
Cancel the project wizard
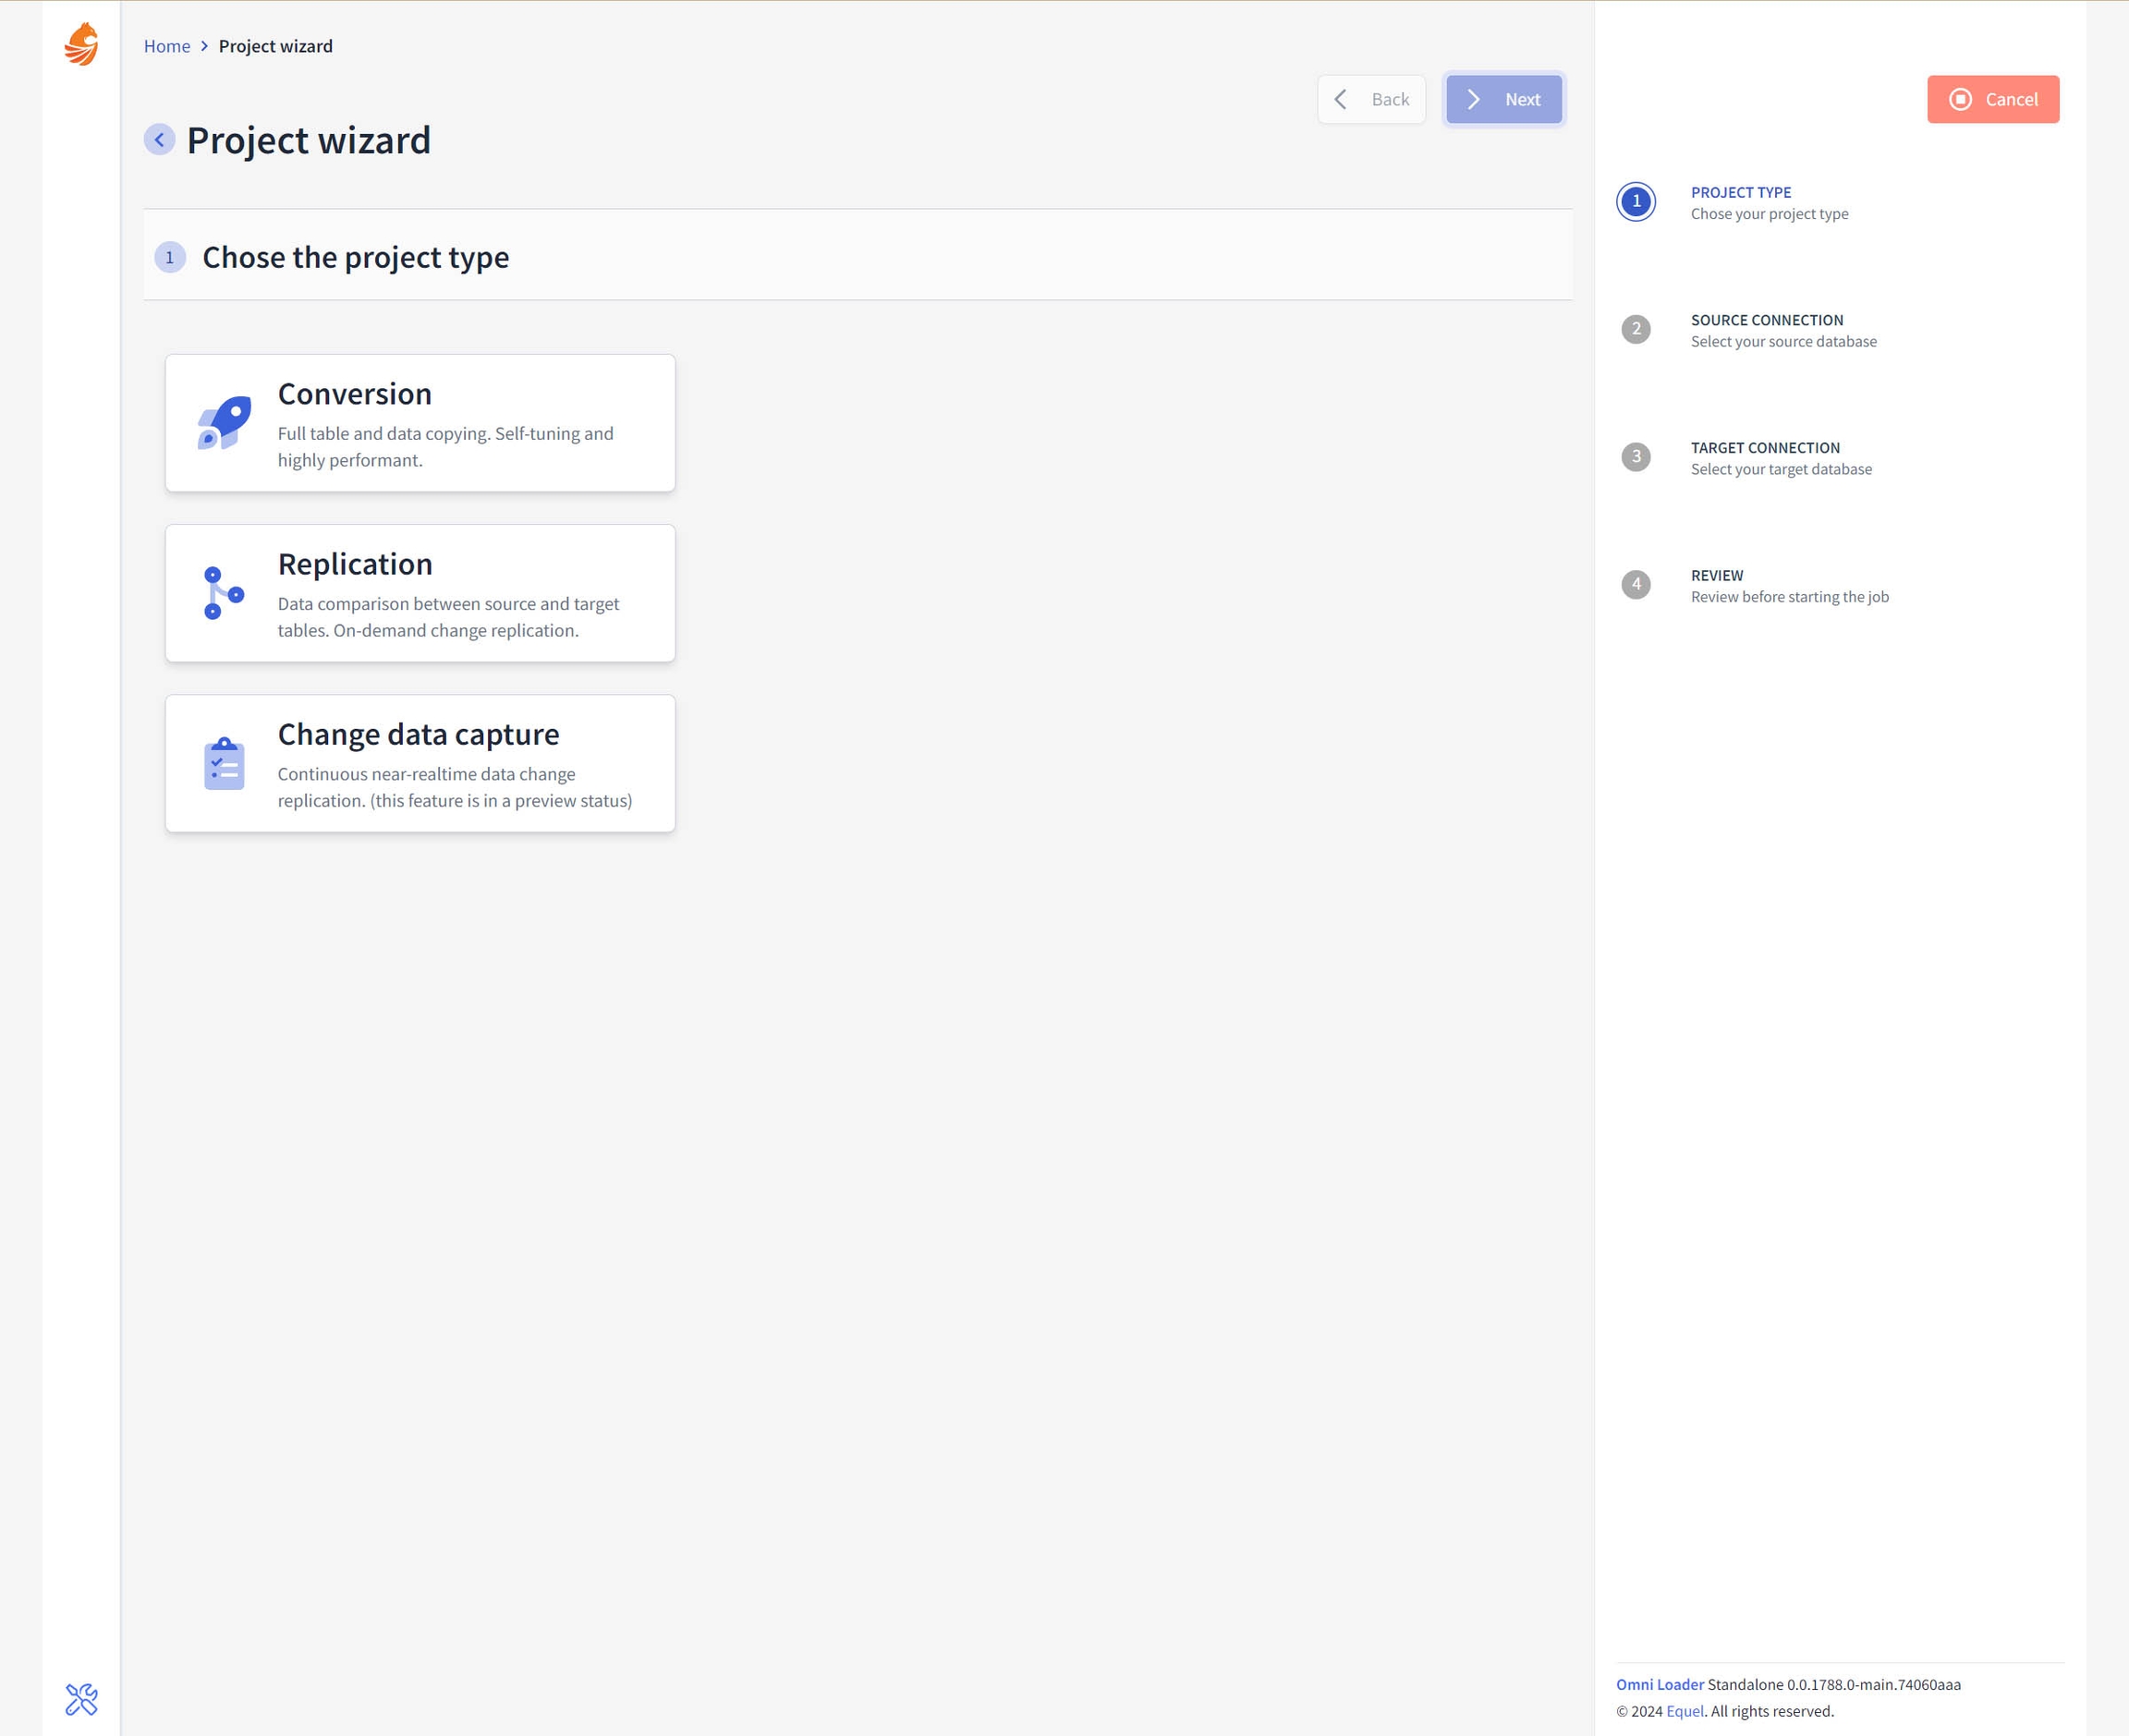tap(1992, 99)
